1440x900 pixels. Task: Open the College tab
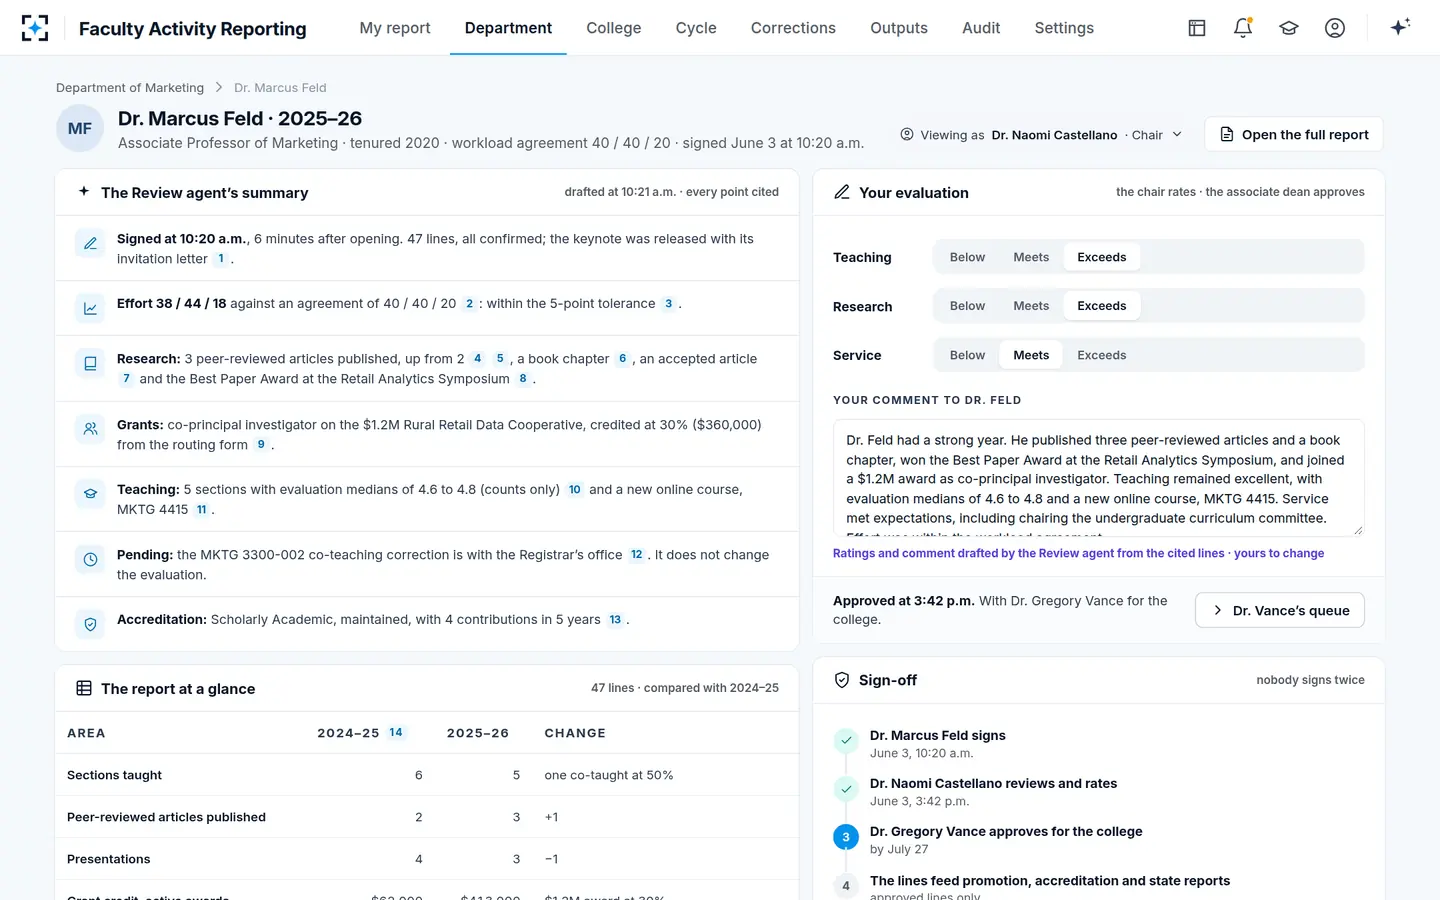tap(614, 28)
